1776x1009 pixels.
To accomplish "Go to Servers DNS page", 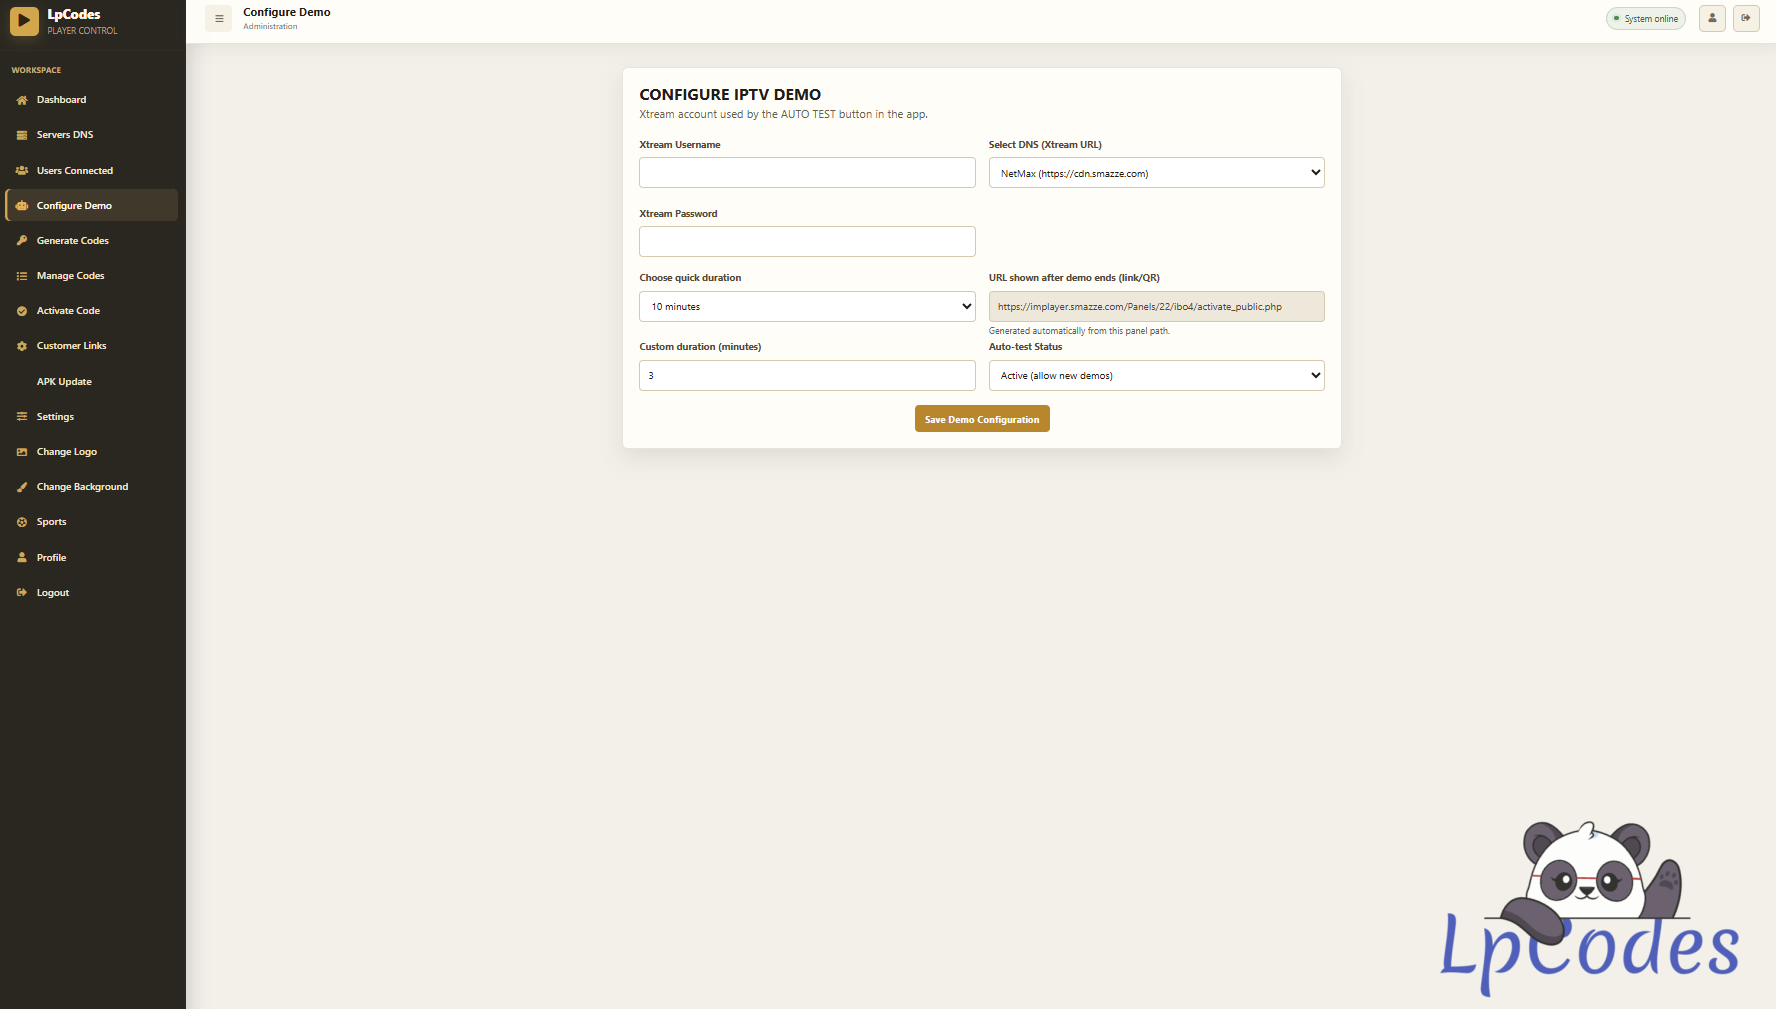I will pyautogui.click(x=92, y=135).
